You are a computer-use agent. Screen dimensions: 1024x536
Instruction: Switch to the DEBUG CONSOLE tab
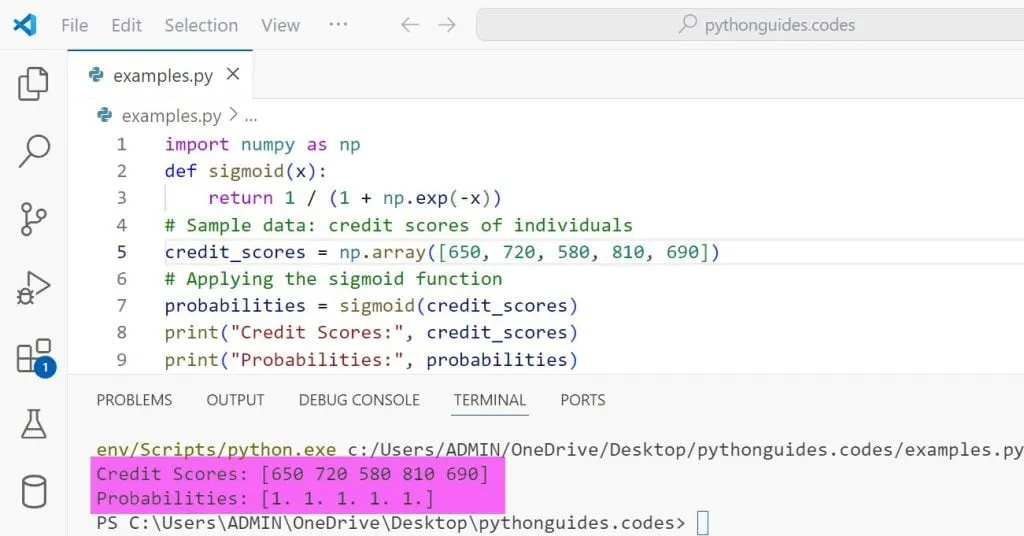click(x=359, y=400)
